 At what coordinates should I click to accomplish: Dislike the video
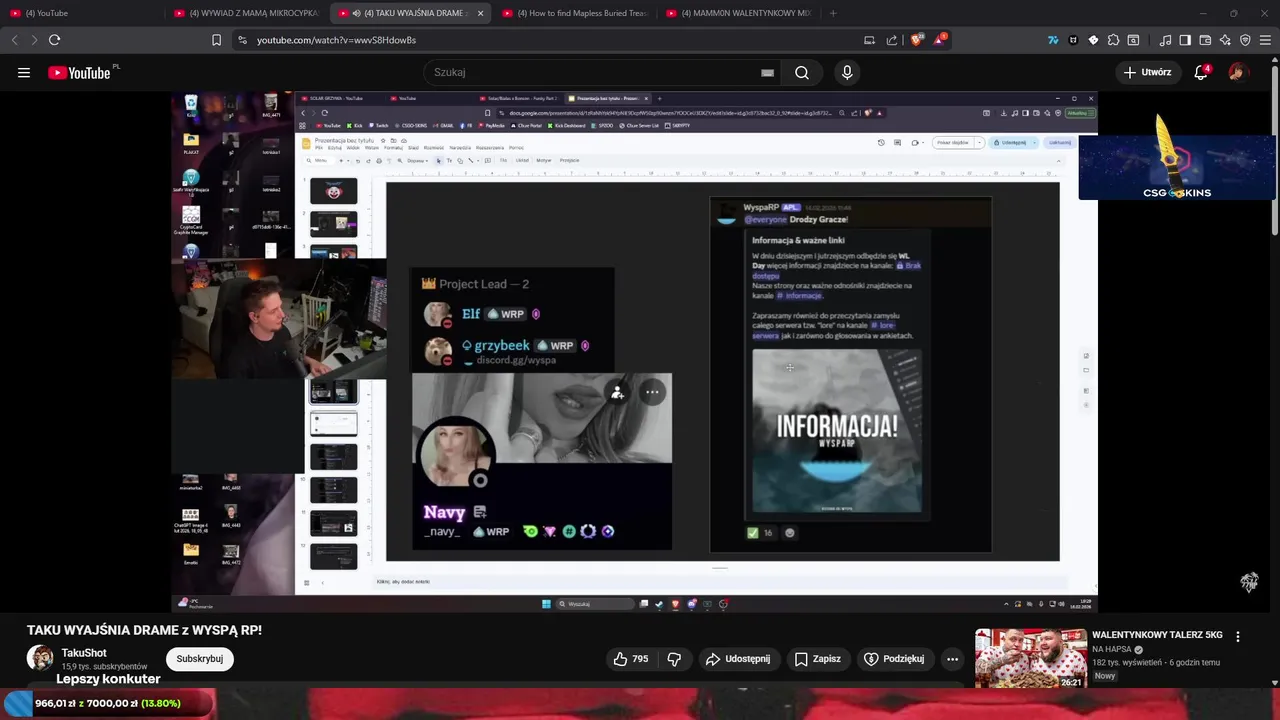674,659
